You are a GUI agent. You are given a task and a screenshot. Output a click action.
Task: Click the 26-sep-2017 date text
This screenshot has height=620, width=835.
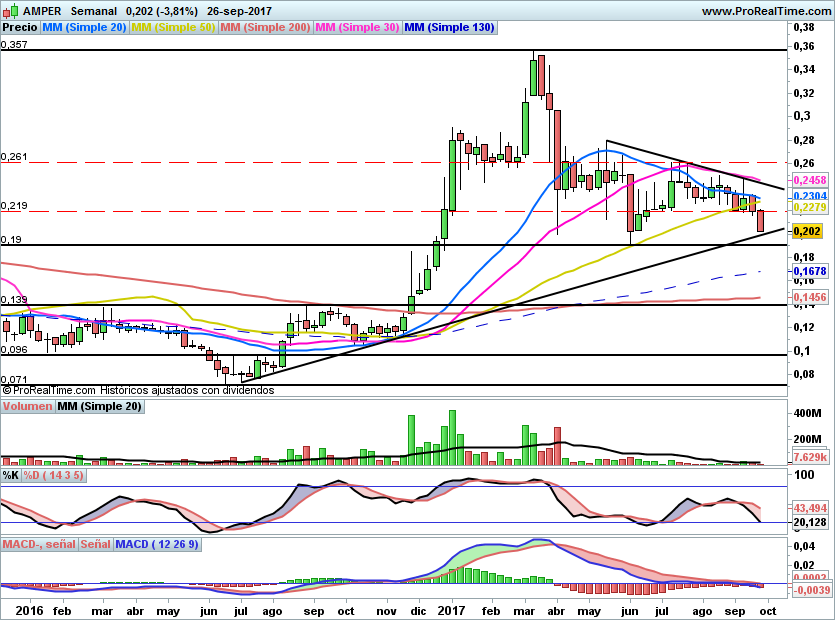[239, 11]
